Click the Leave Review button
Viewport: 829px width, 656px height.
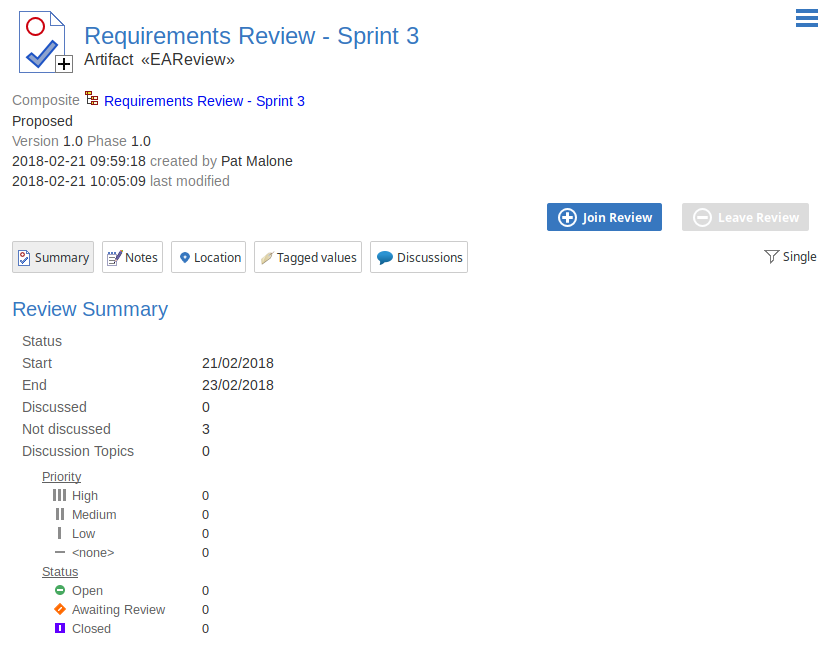pyautogui.click(x=745, y=217)
